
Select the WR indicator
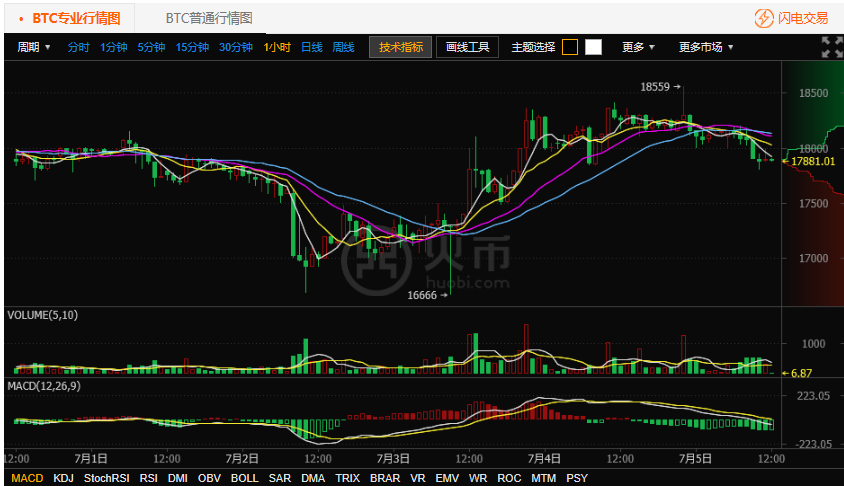[477, 478]
